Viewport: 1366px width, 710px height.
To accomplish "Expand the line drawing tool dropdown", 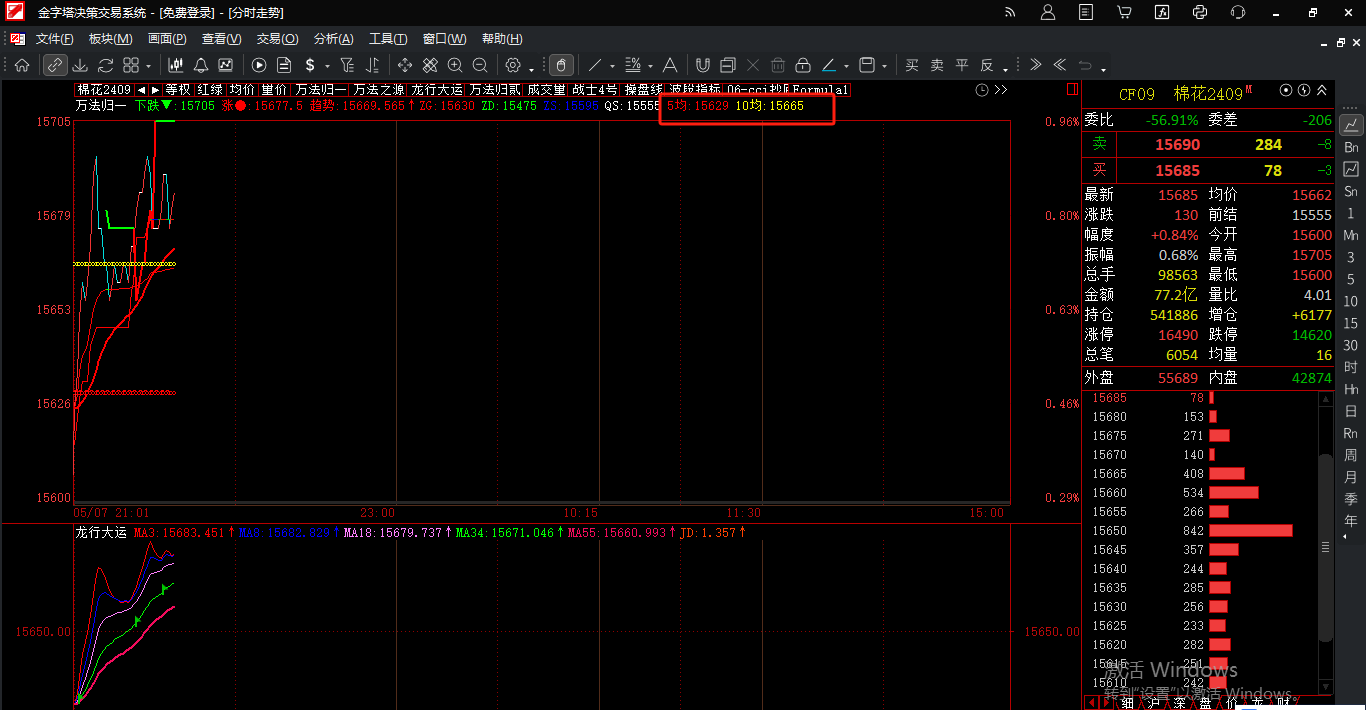I will click(612, 67).
